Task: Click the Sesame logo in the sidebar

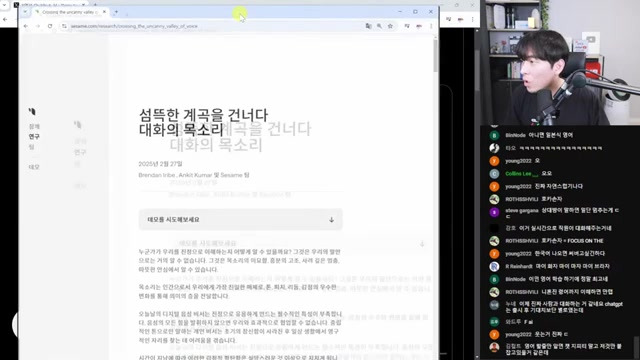Action: (32, 111)
